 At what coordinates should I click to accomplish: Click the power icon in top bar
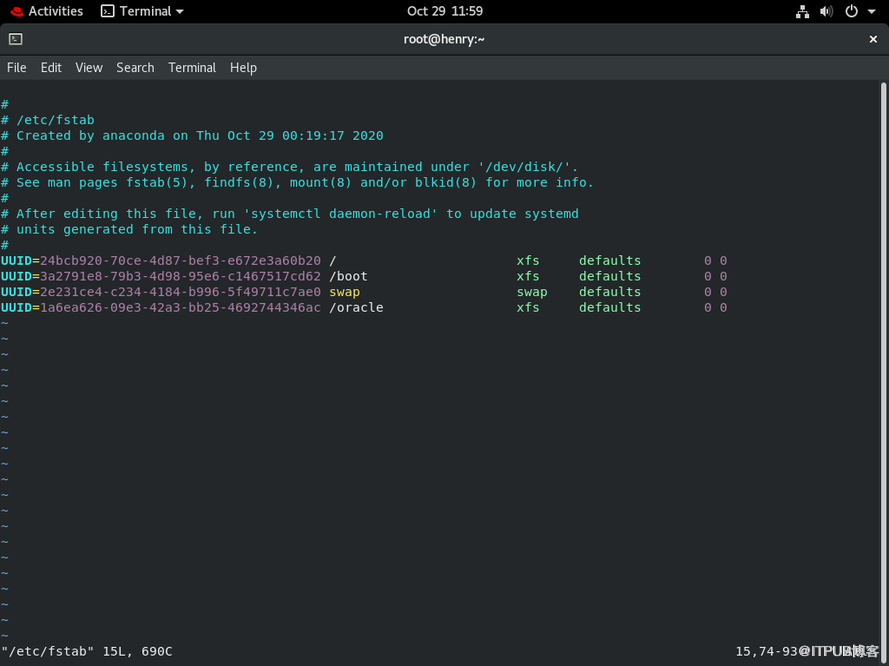pos(851,11)
